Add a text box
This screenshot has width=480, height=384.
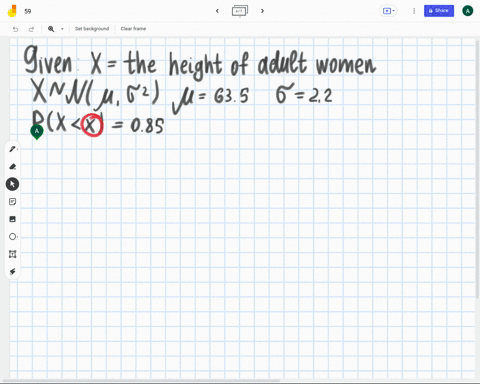(x=13, y=254)
